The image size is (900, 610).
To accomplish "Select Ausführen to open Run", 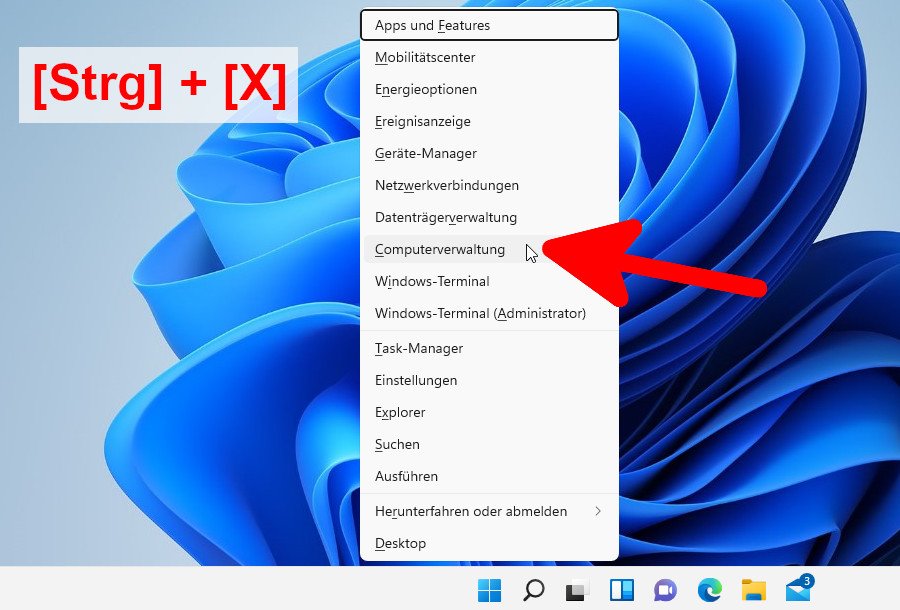I will 406,476.
